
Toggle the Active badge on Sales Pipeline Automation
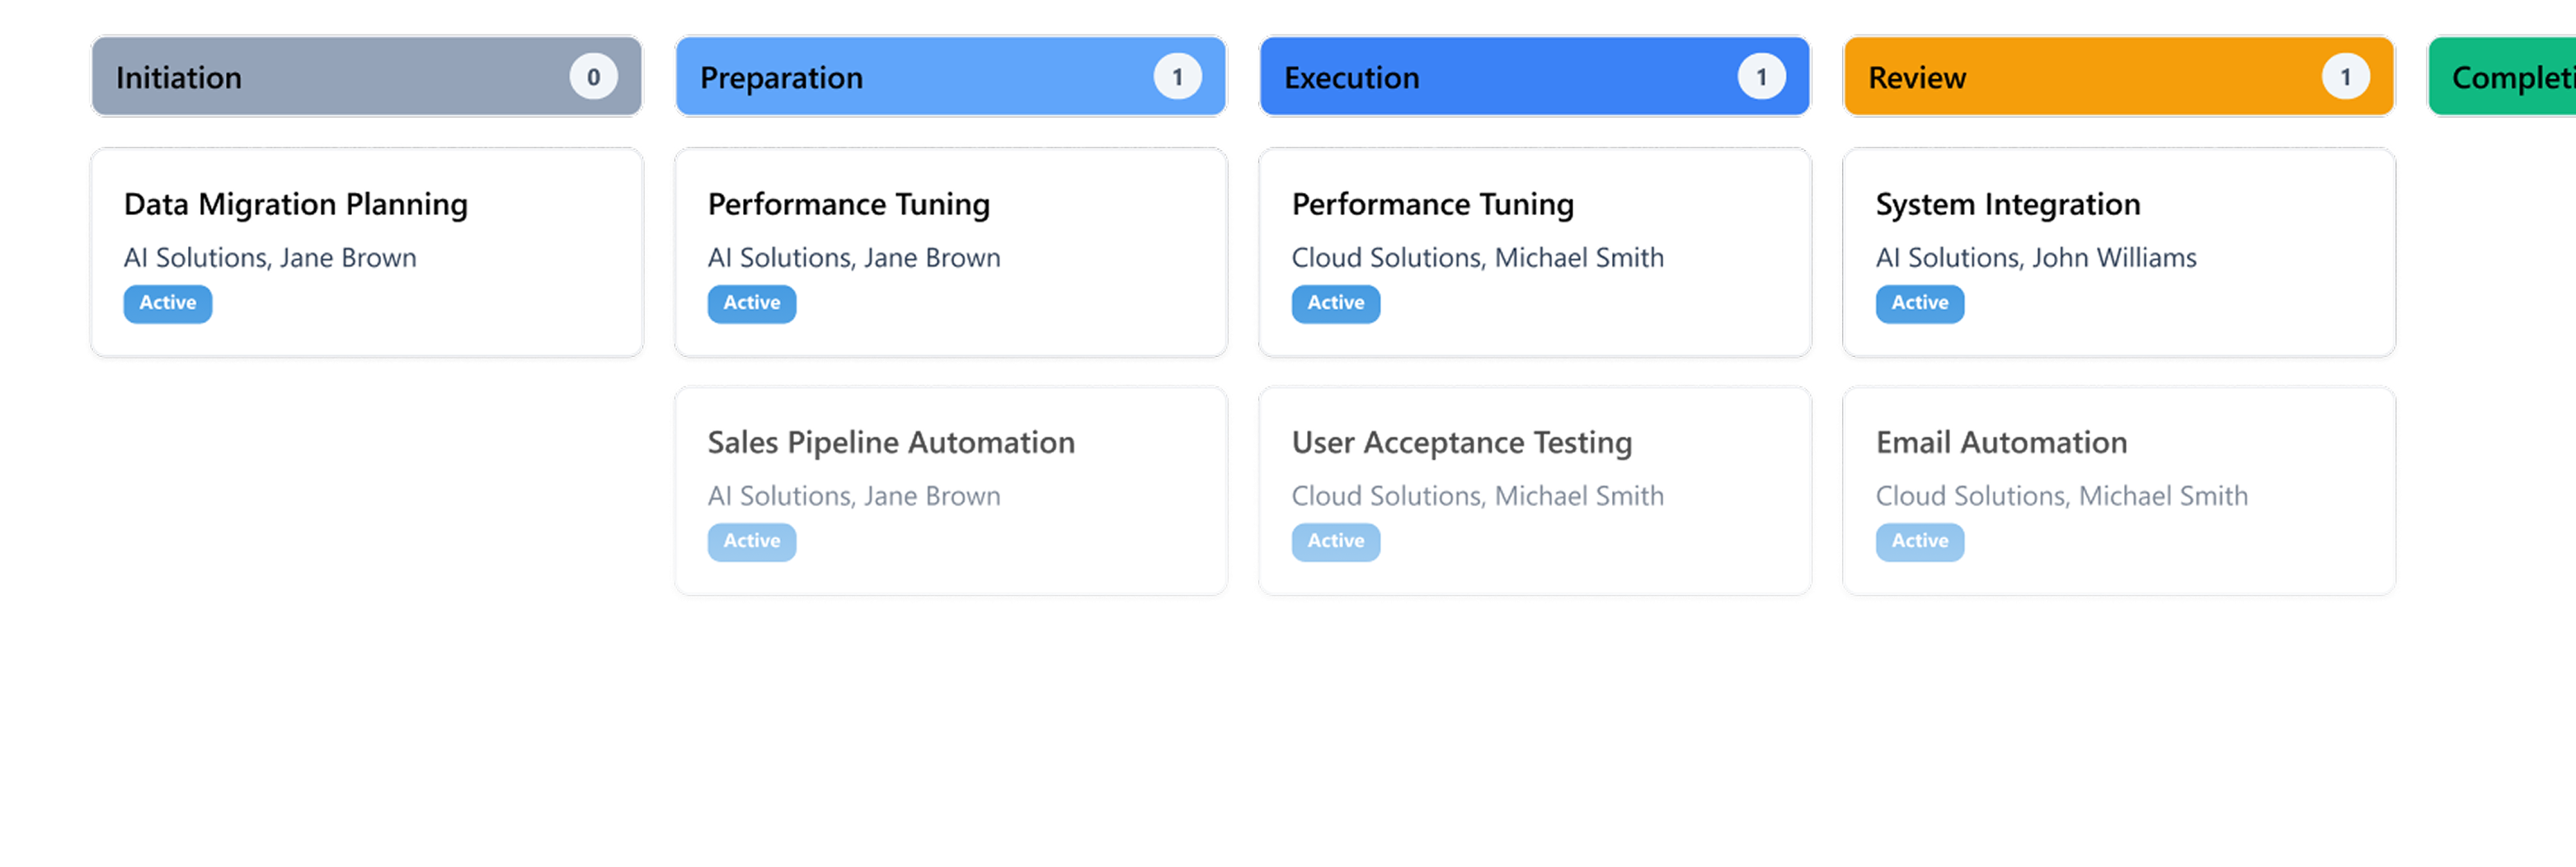coord(751,541)
